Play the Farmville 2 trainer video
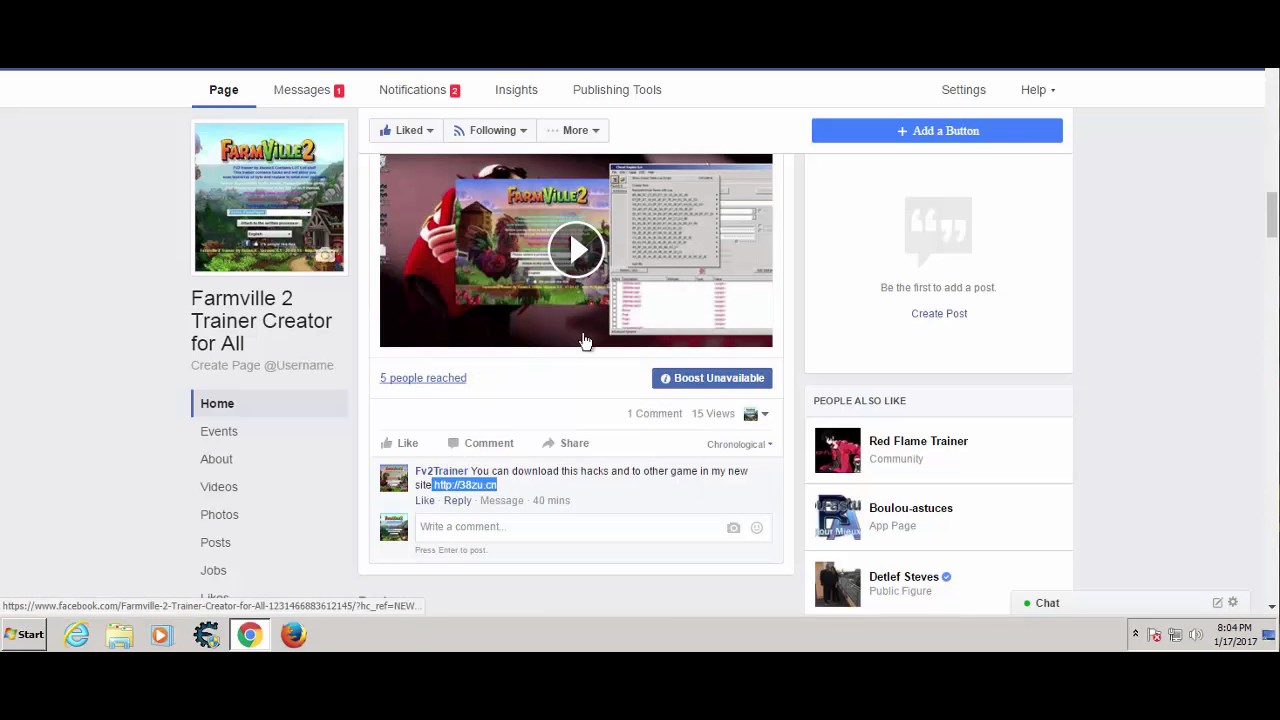This screenshot has width=1280, height=720. tap(576, 250)
